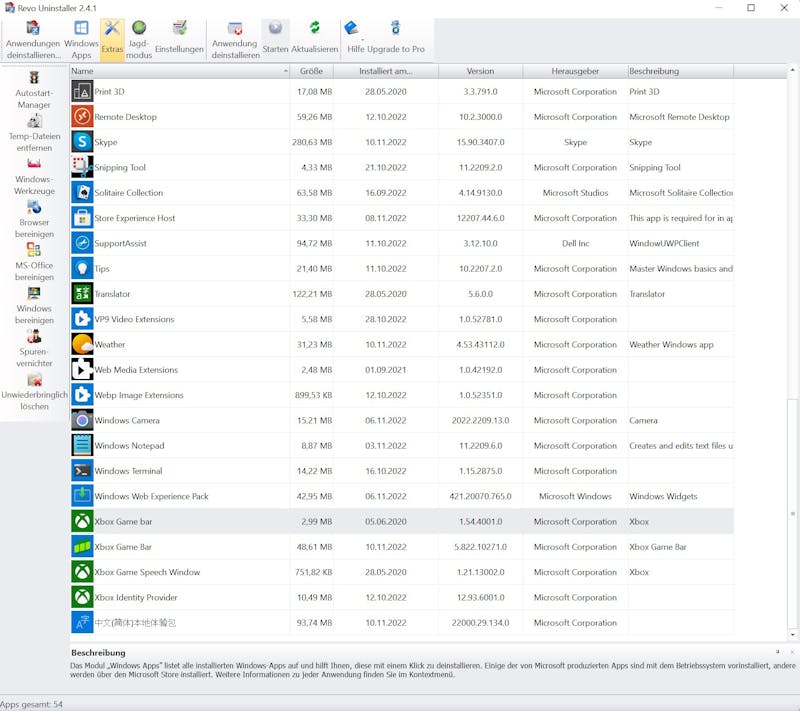Select the Snipping Tool app icon
The image size is (800, 711).
tap(82, 167)
